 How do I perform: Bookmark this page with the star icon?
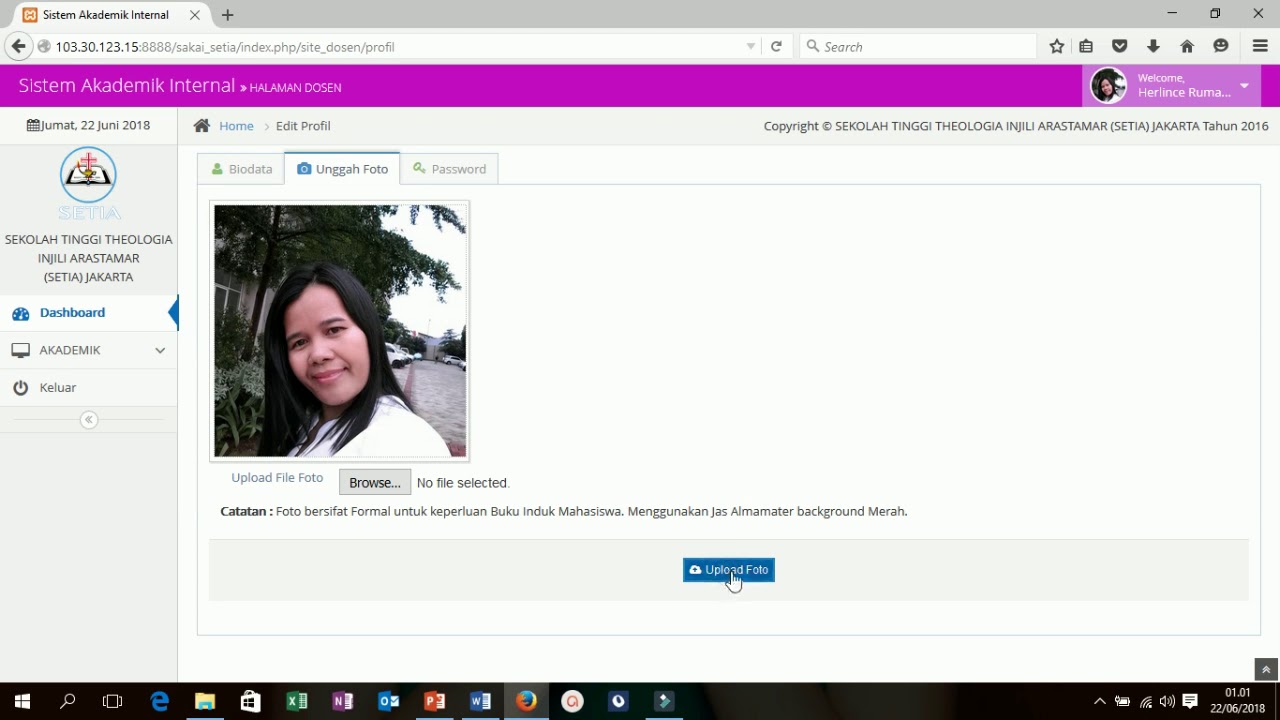(x=1057, y=46)
